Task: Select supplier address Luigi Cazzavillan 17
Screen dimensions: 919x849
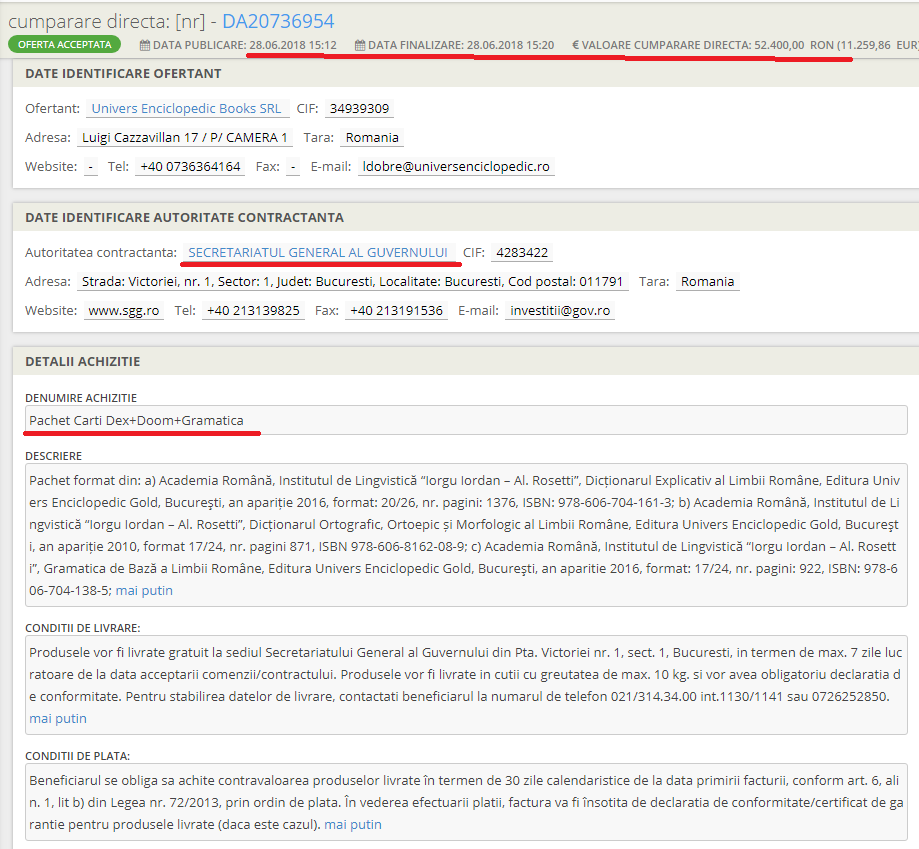Action: (x=185, y=138)
